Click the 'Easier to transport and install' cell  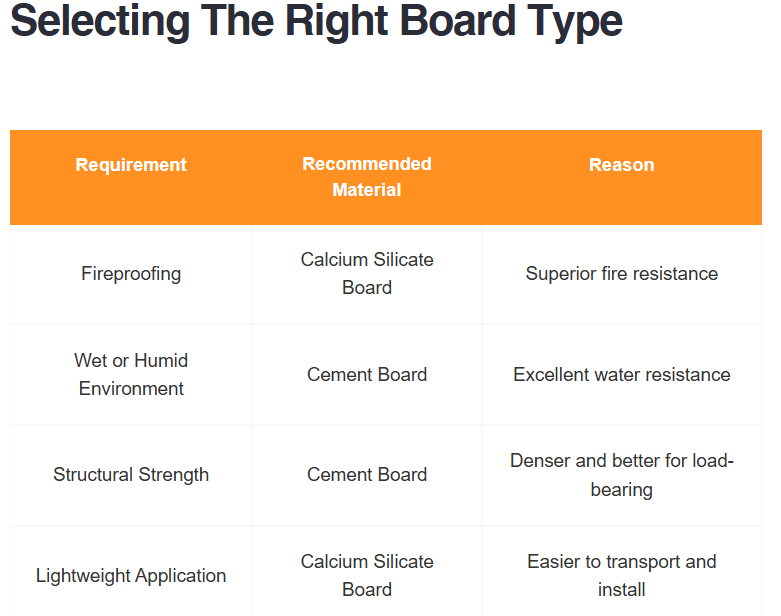(621, 576)
